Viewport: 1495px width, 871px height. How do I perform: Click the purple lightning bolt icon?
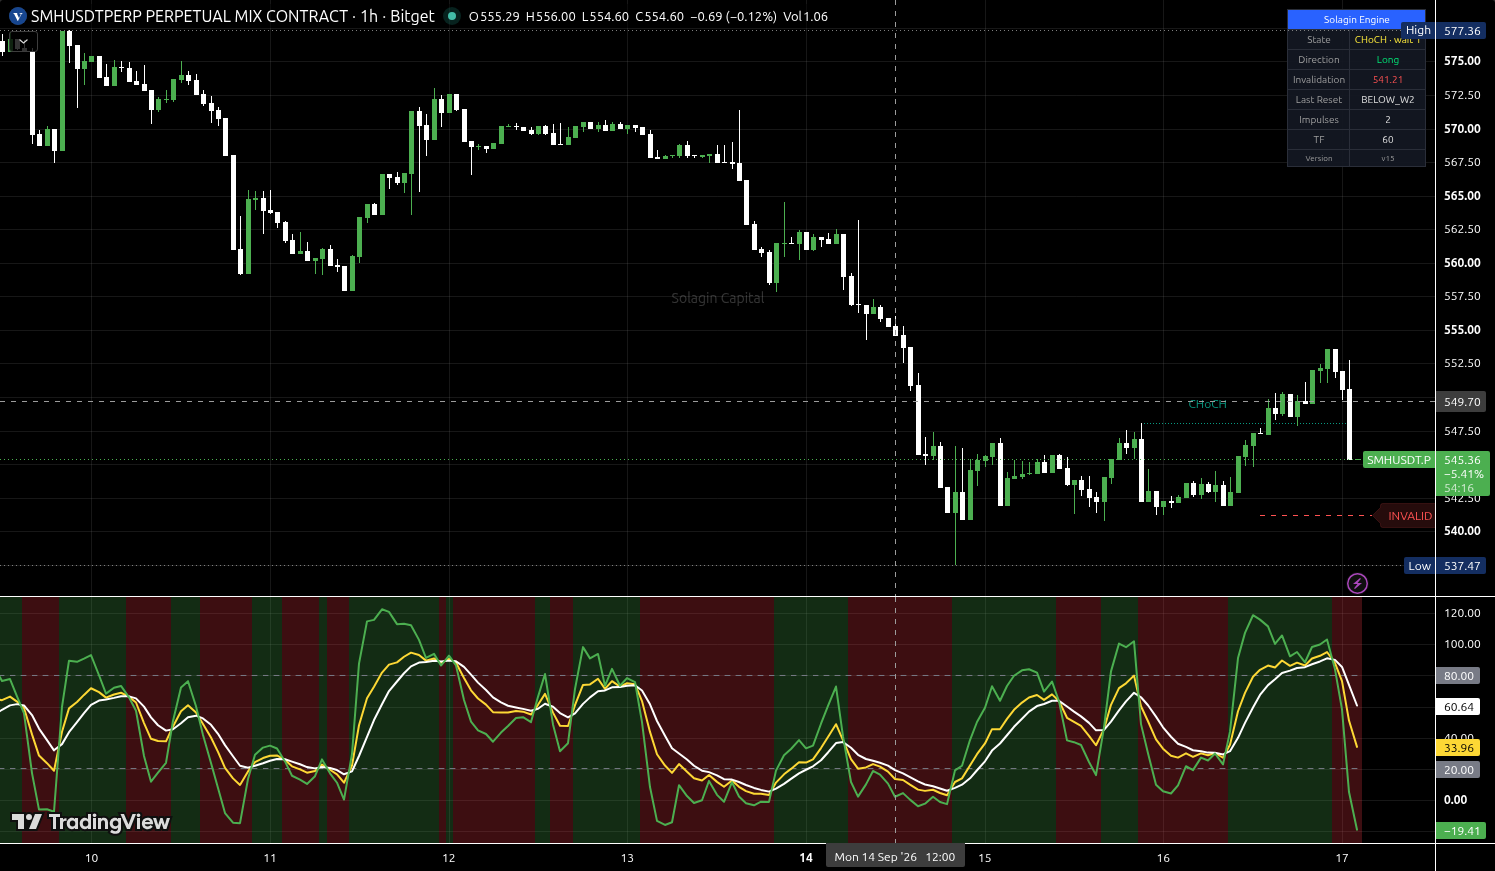pos(1357,583)
